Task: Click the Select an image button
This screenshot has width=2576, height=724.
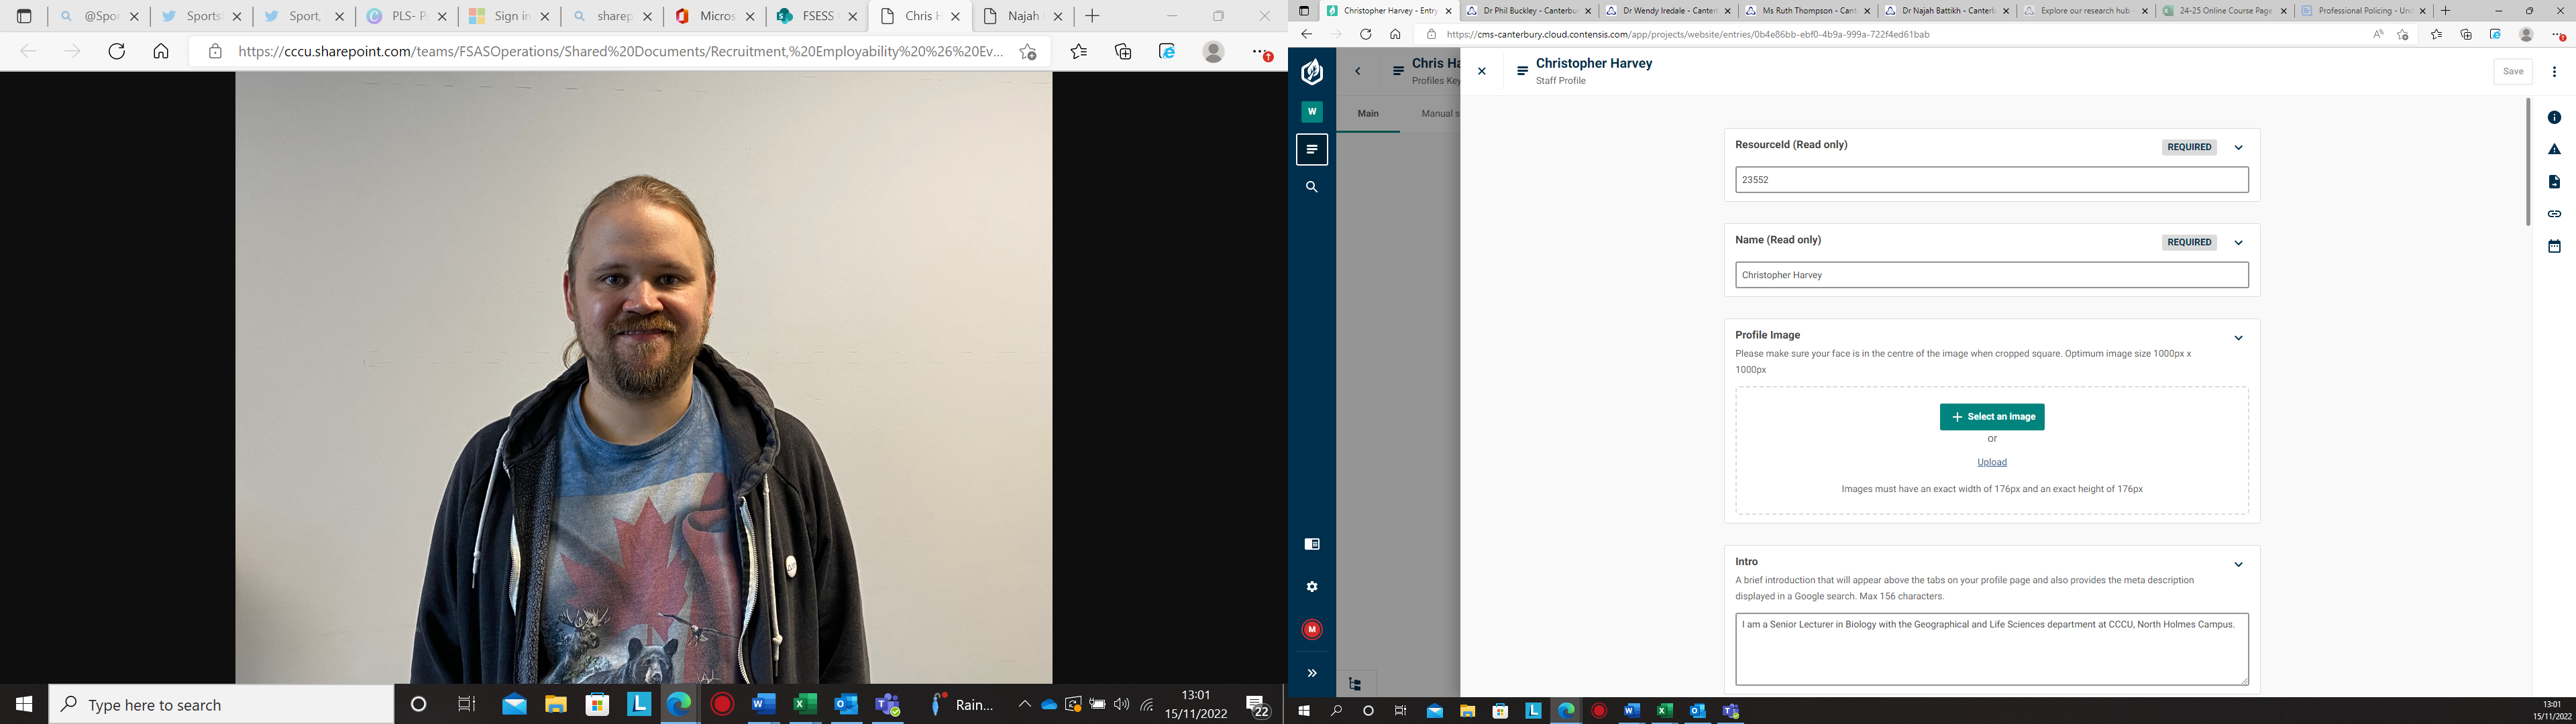Action: pyautogui.click(x=1991, y=417)
